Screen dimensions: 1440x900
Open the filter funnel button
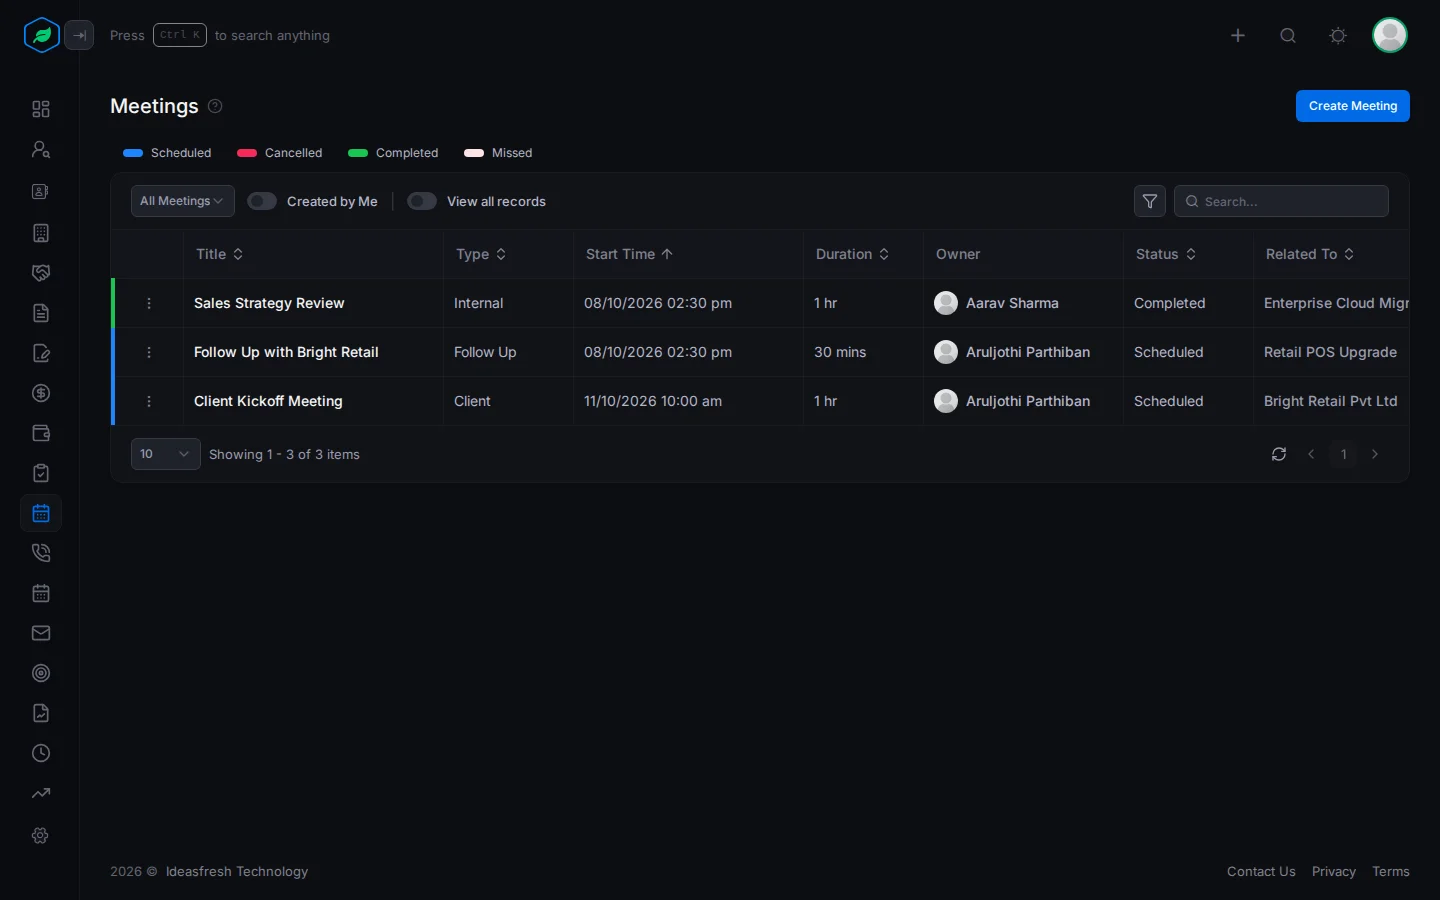(x=1150, y=201)
